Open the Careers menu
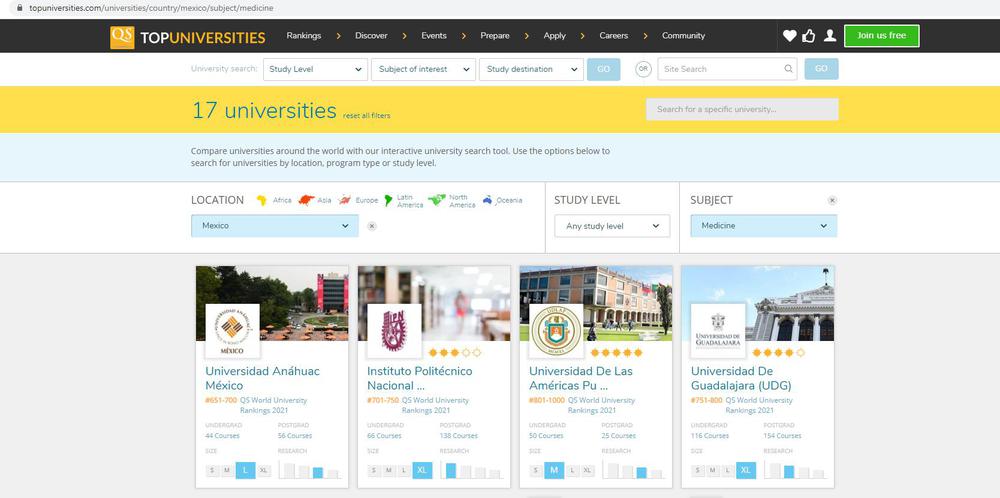This screenshot has height=498, width=1000. click(614, 36)
